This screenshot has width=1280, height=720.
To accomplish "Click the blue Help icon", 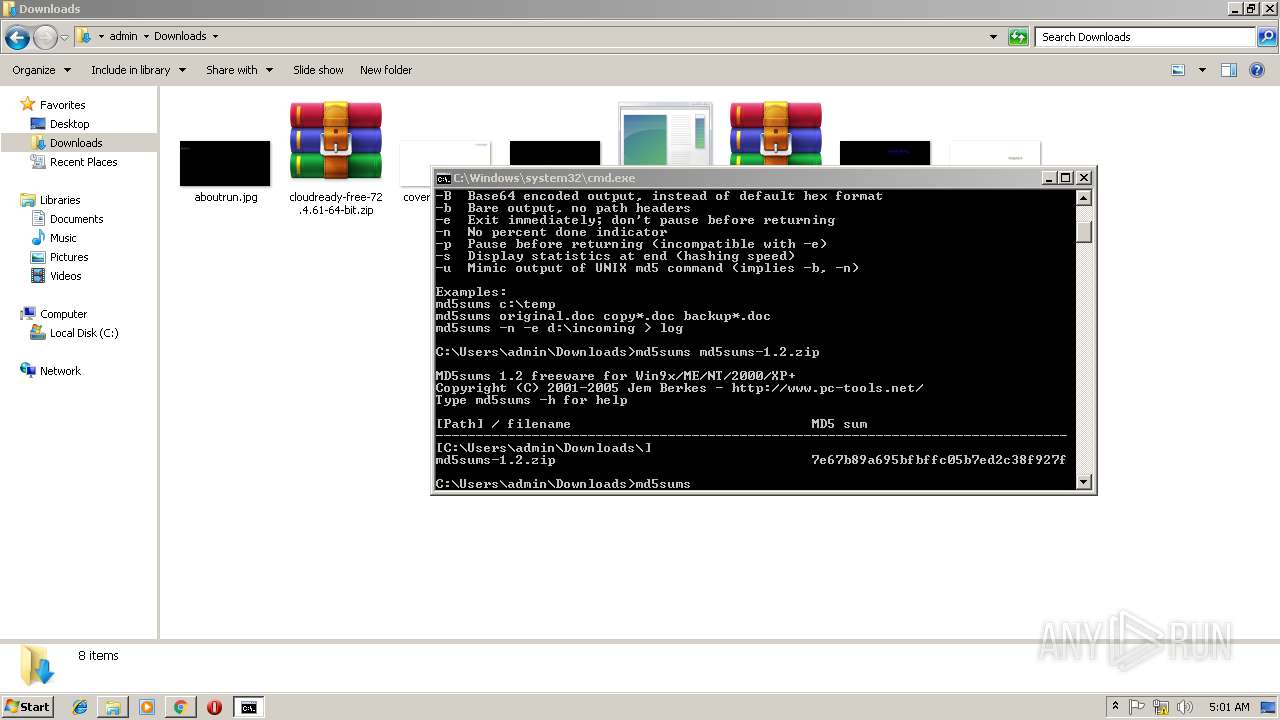I will [1258, 70].
